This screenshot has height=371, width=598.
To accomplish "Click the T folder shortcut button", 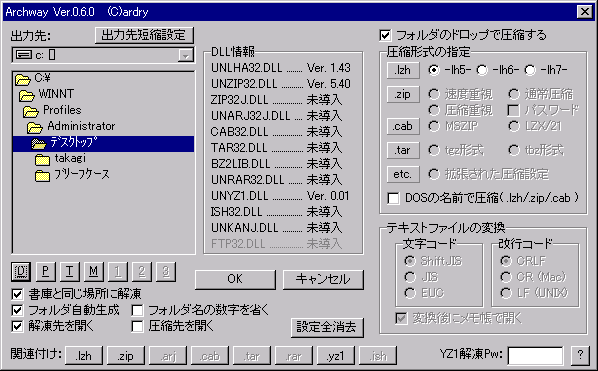I will click(x=69, y=271).
